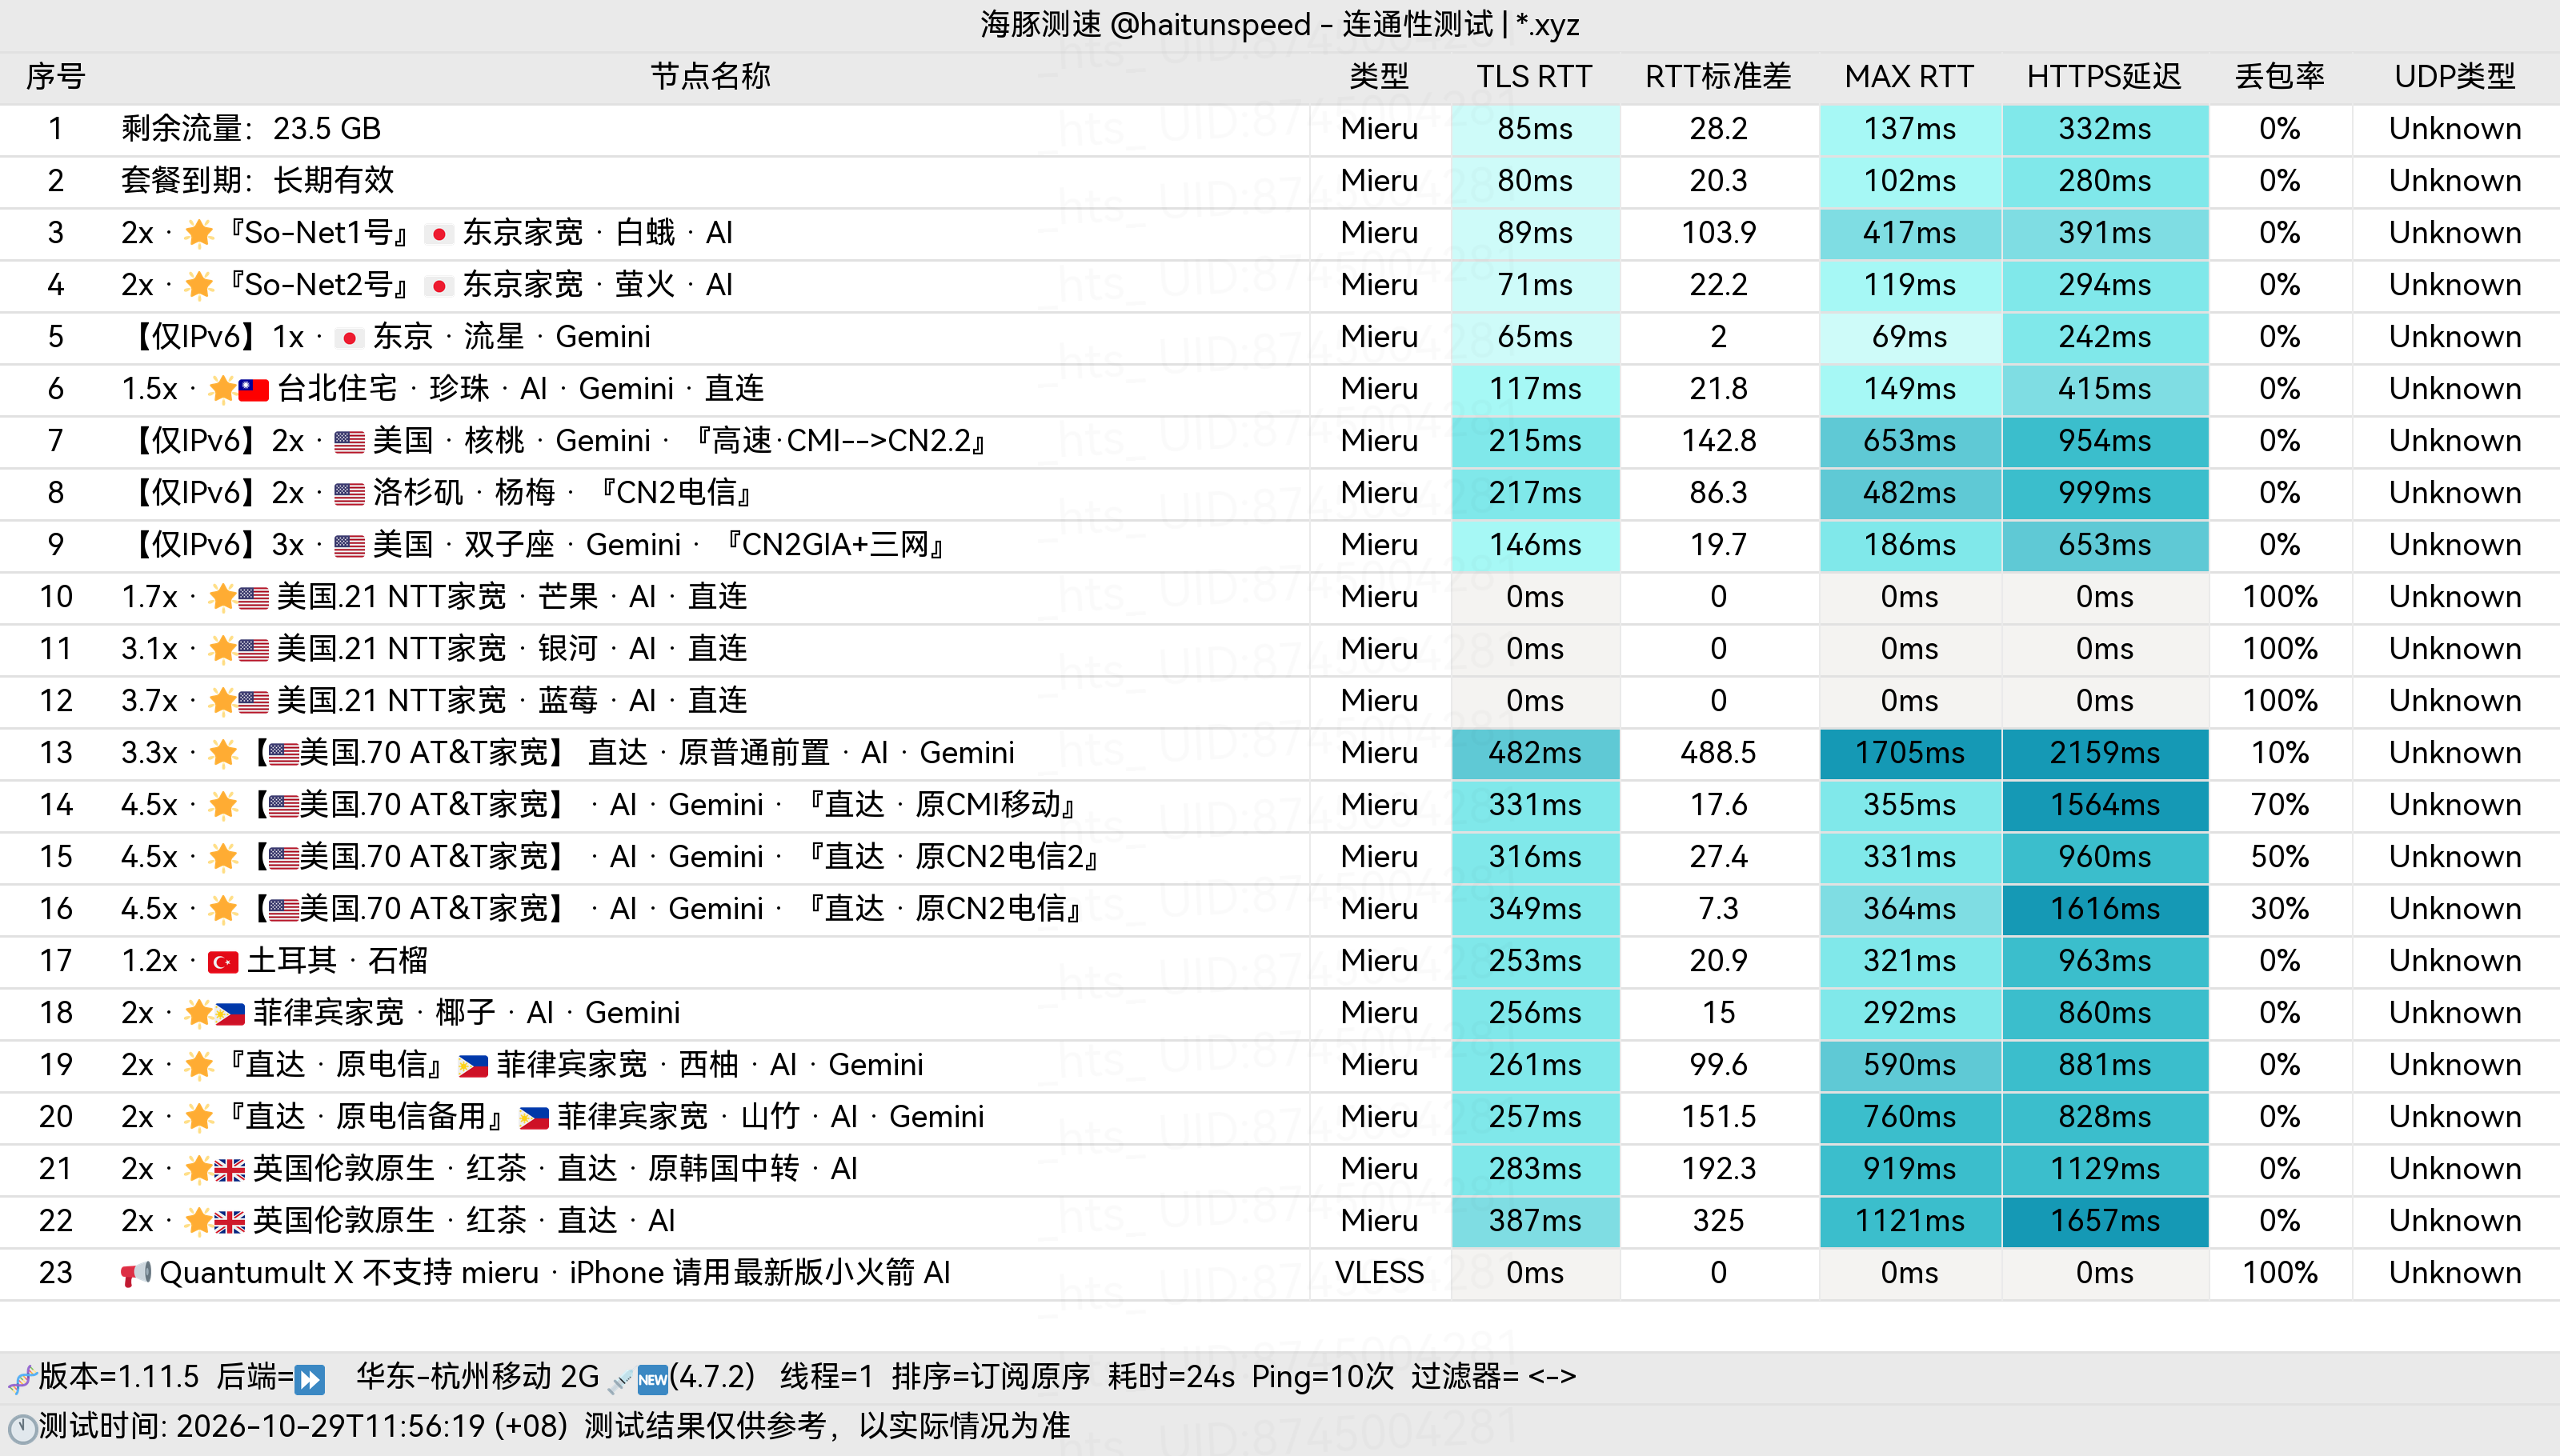Click the Turkey flag in row 17

click(x=222, y=962)
